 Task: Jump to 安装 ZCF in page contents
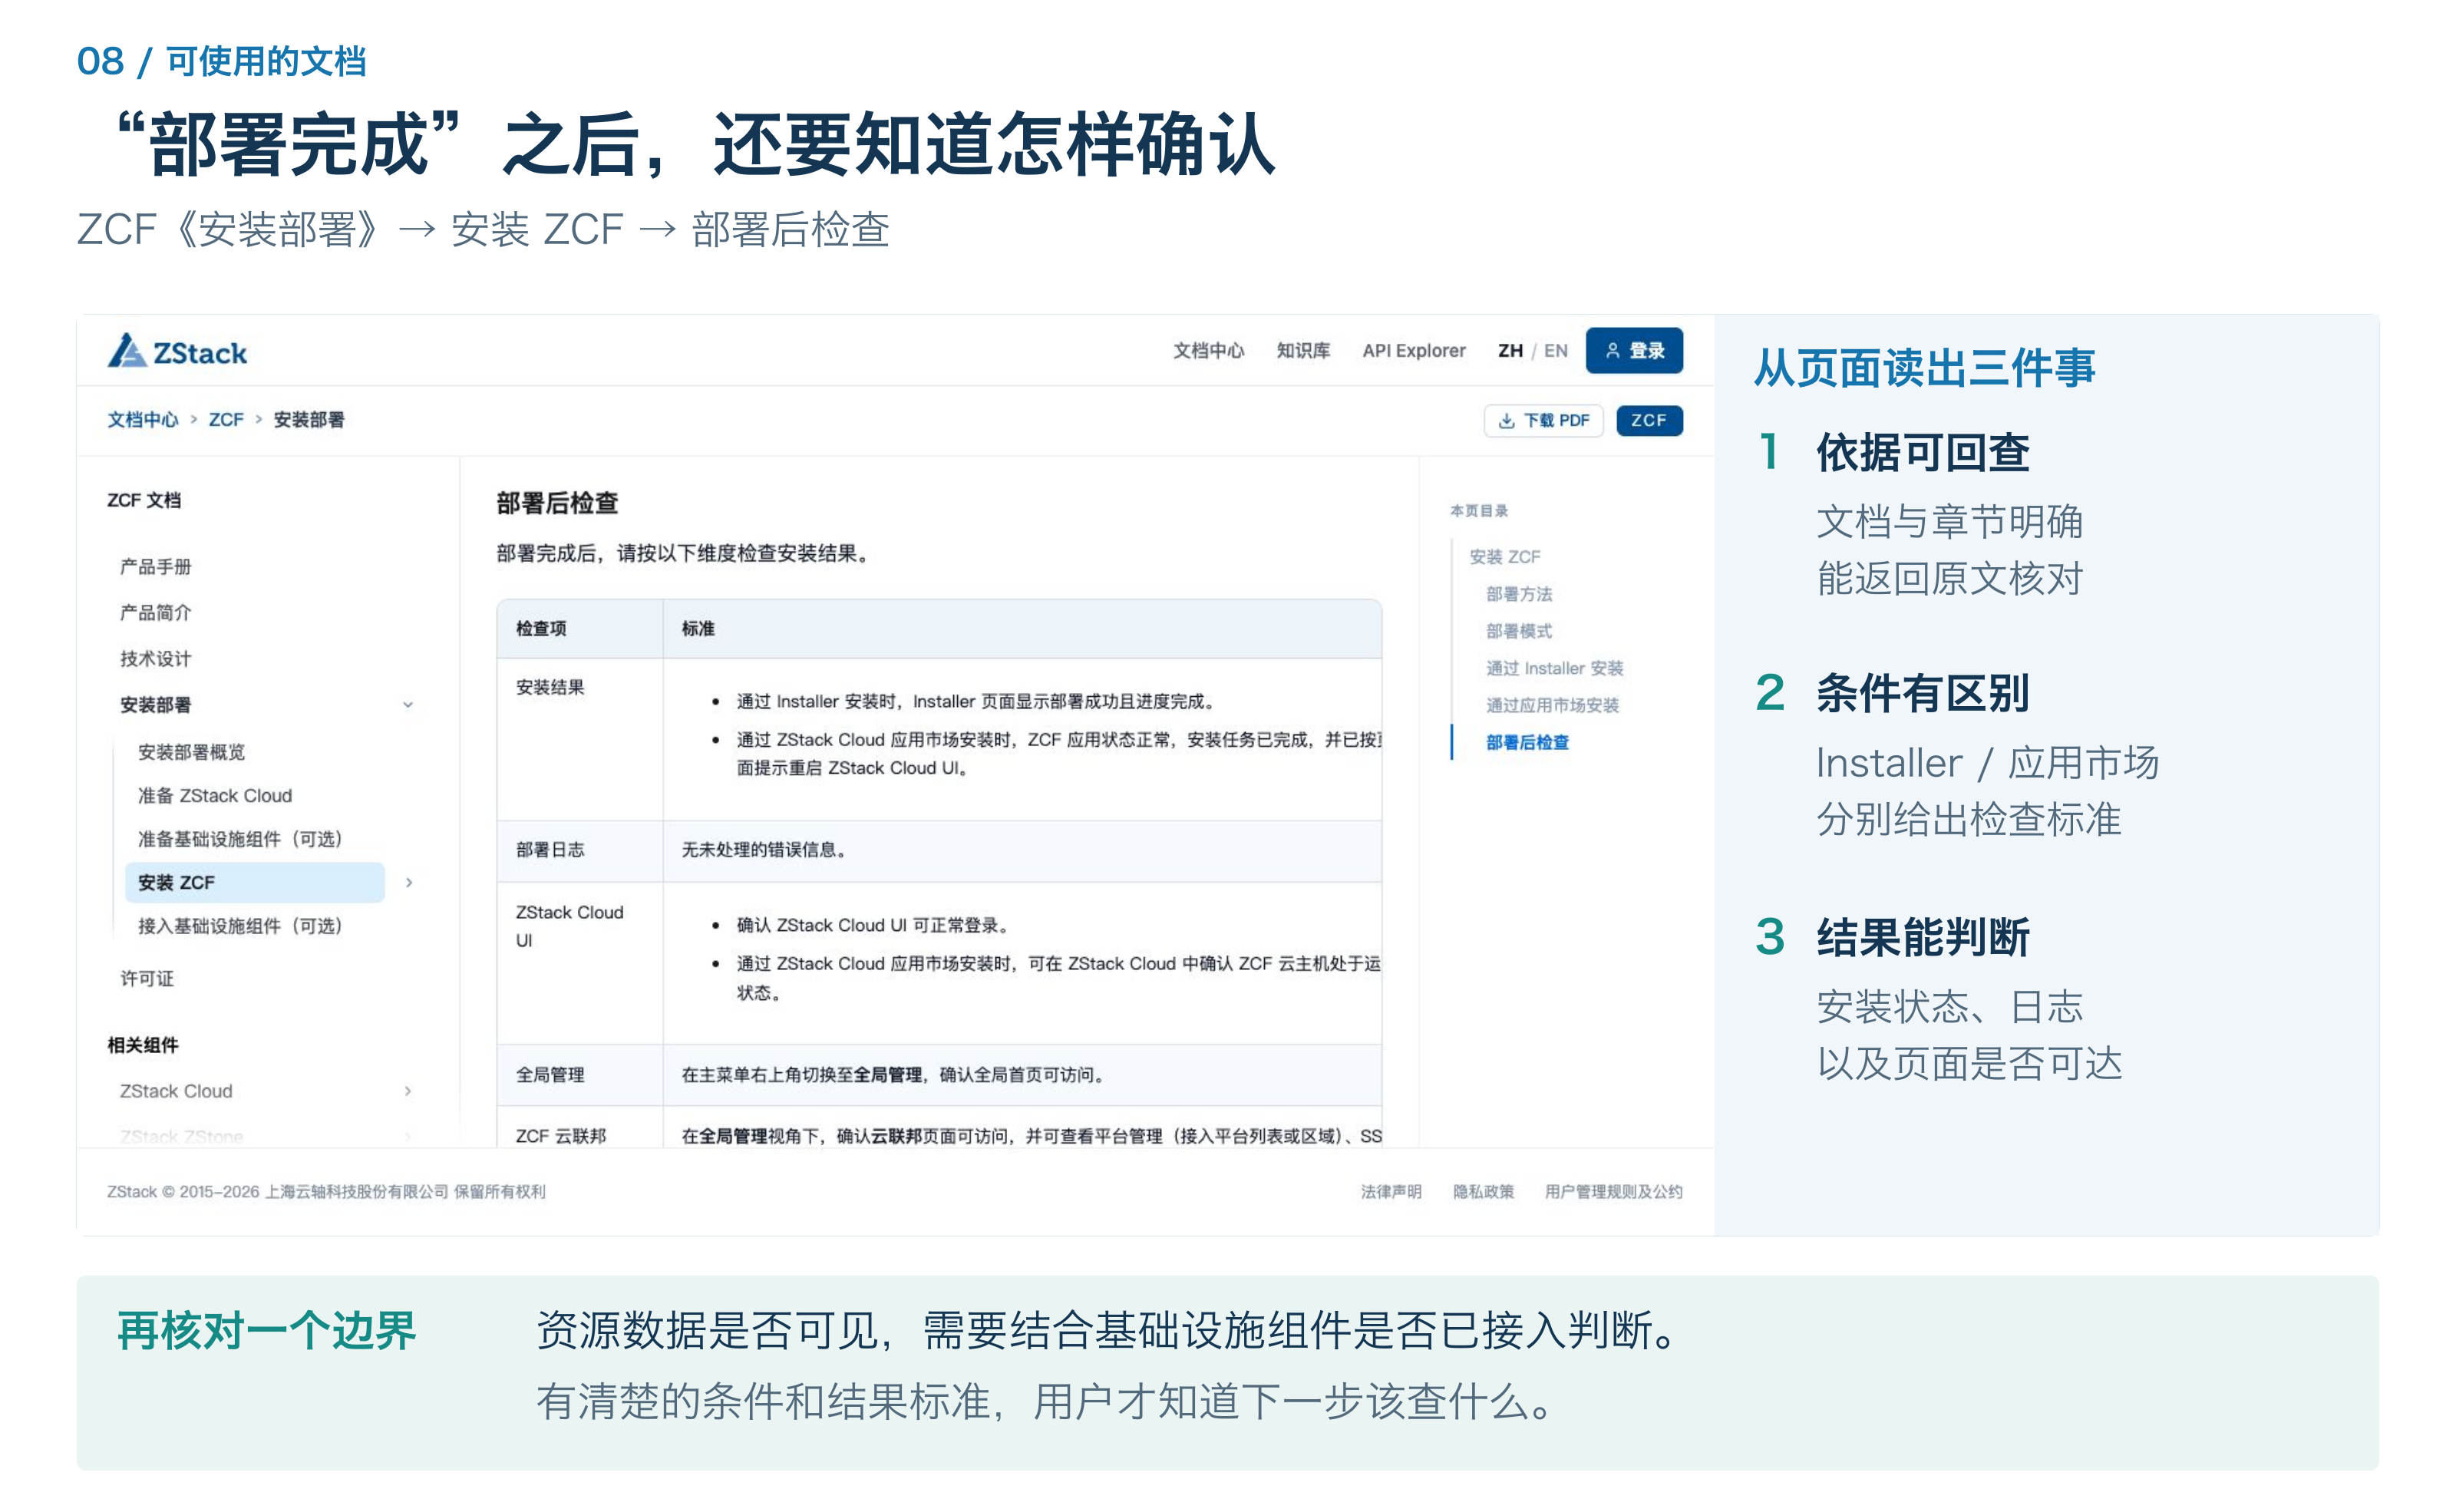[x=1504, y=557]
